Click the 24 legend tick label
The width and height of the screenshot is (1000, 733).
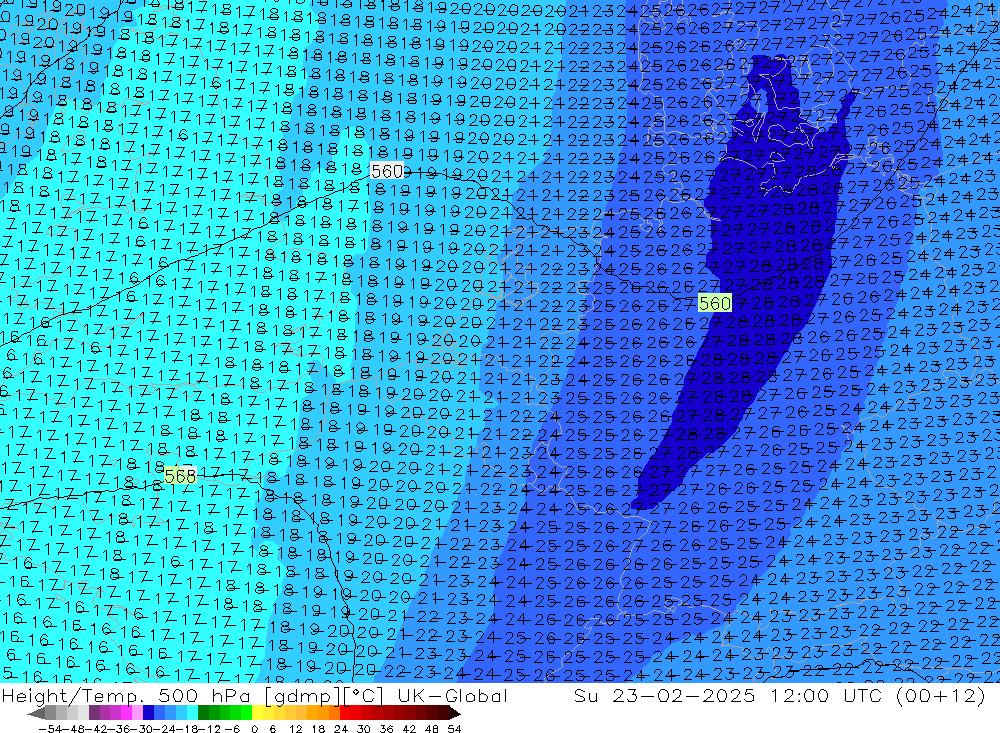click(x=341, y=729)
